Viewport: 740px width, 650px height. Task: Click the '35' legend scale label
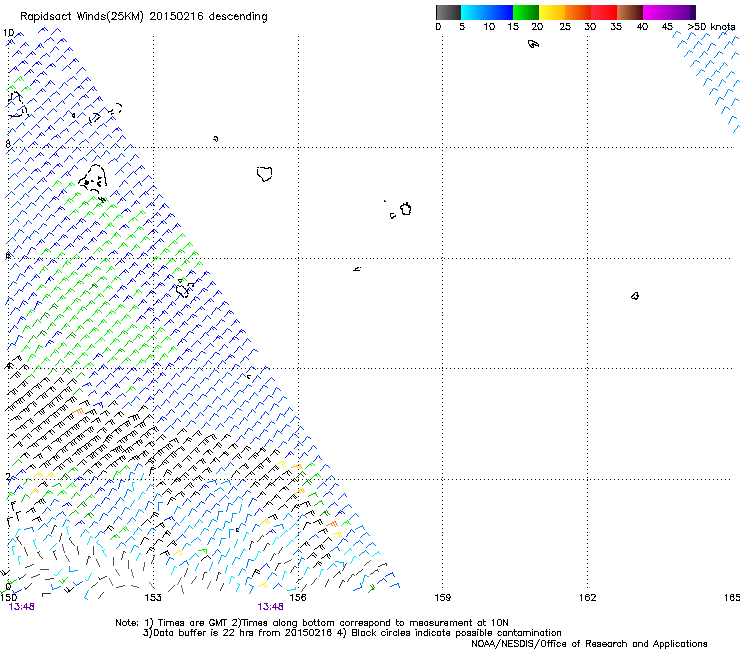coord(616,27)
